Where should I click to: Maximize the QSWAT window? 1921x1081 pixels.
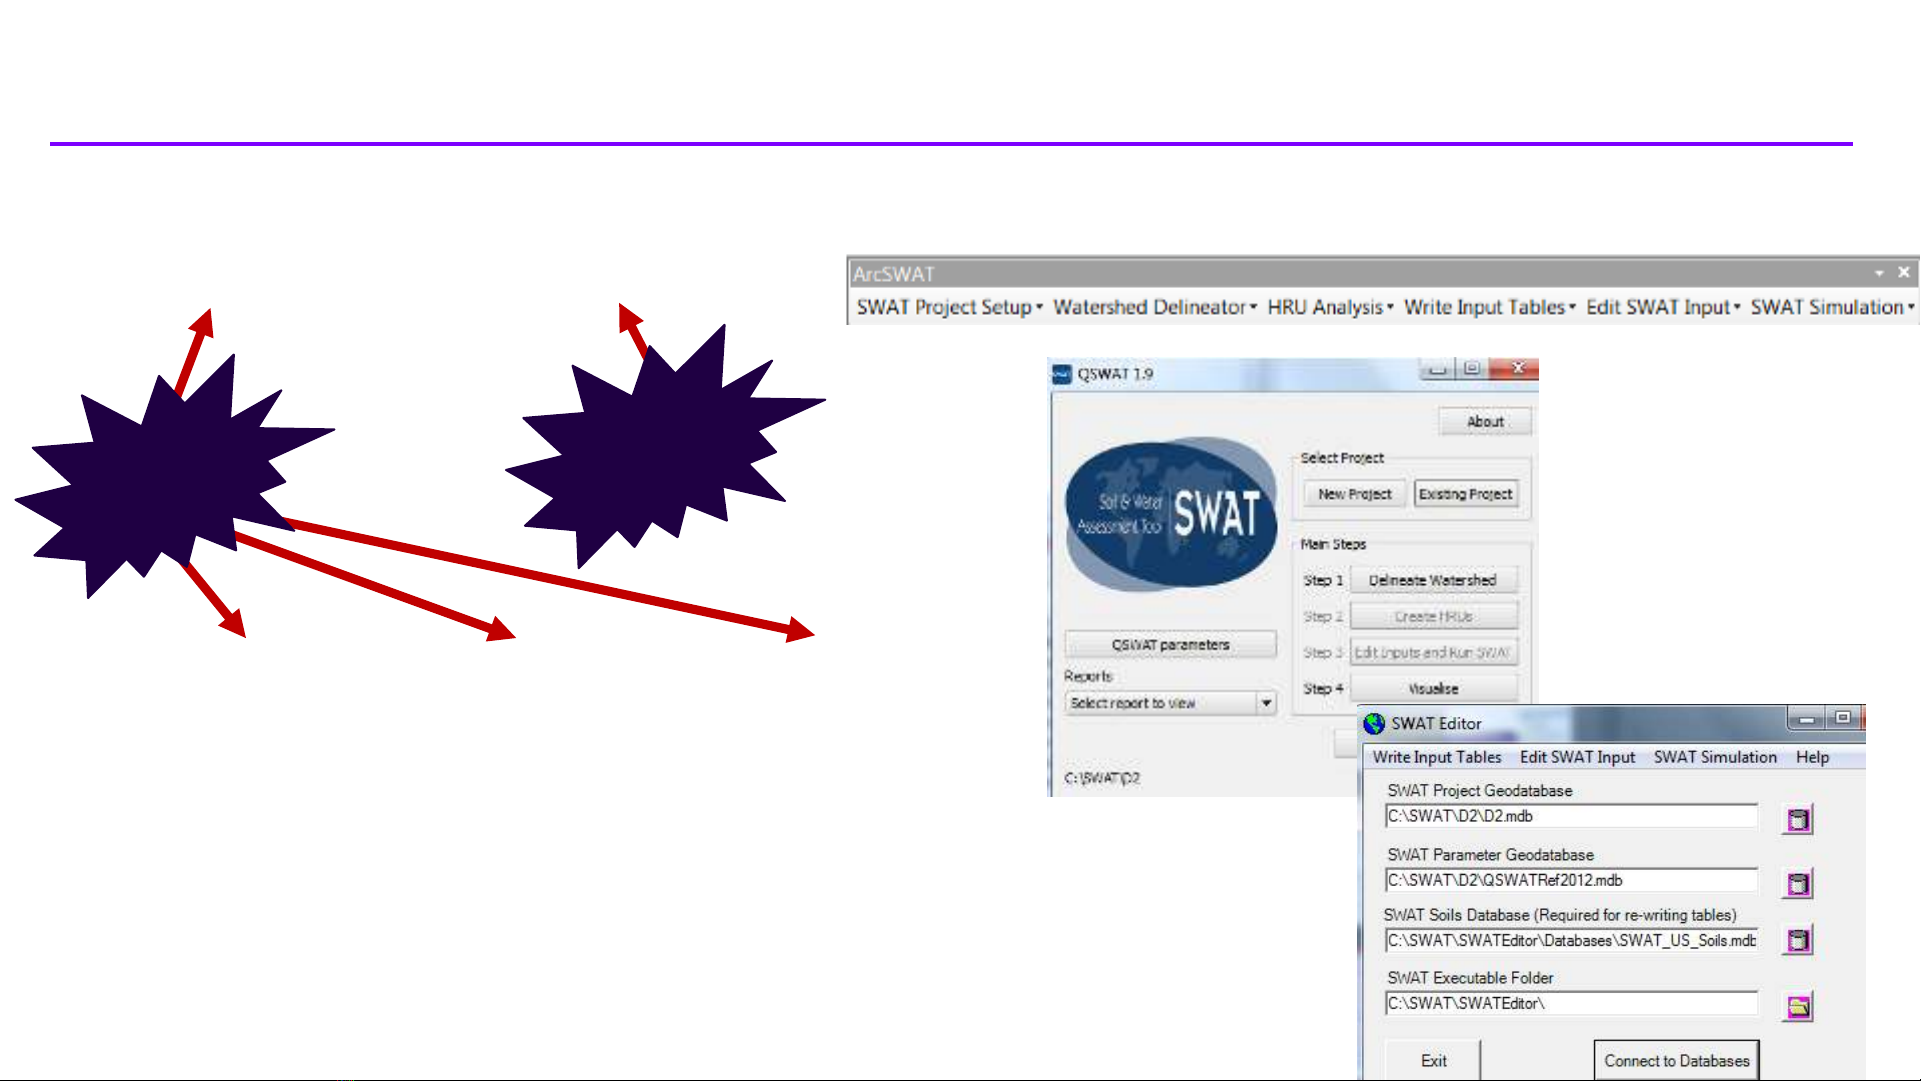[1471, 369]
